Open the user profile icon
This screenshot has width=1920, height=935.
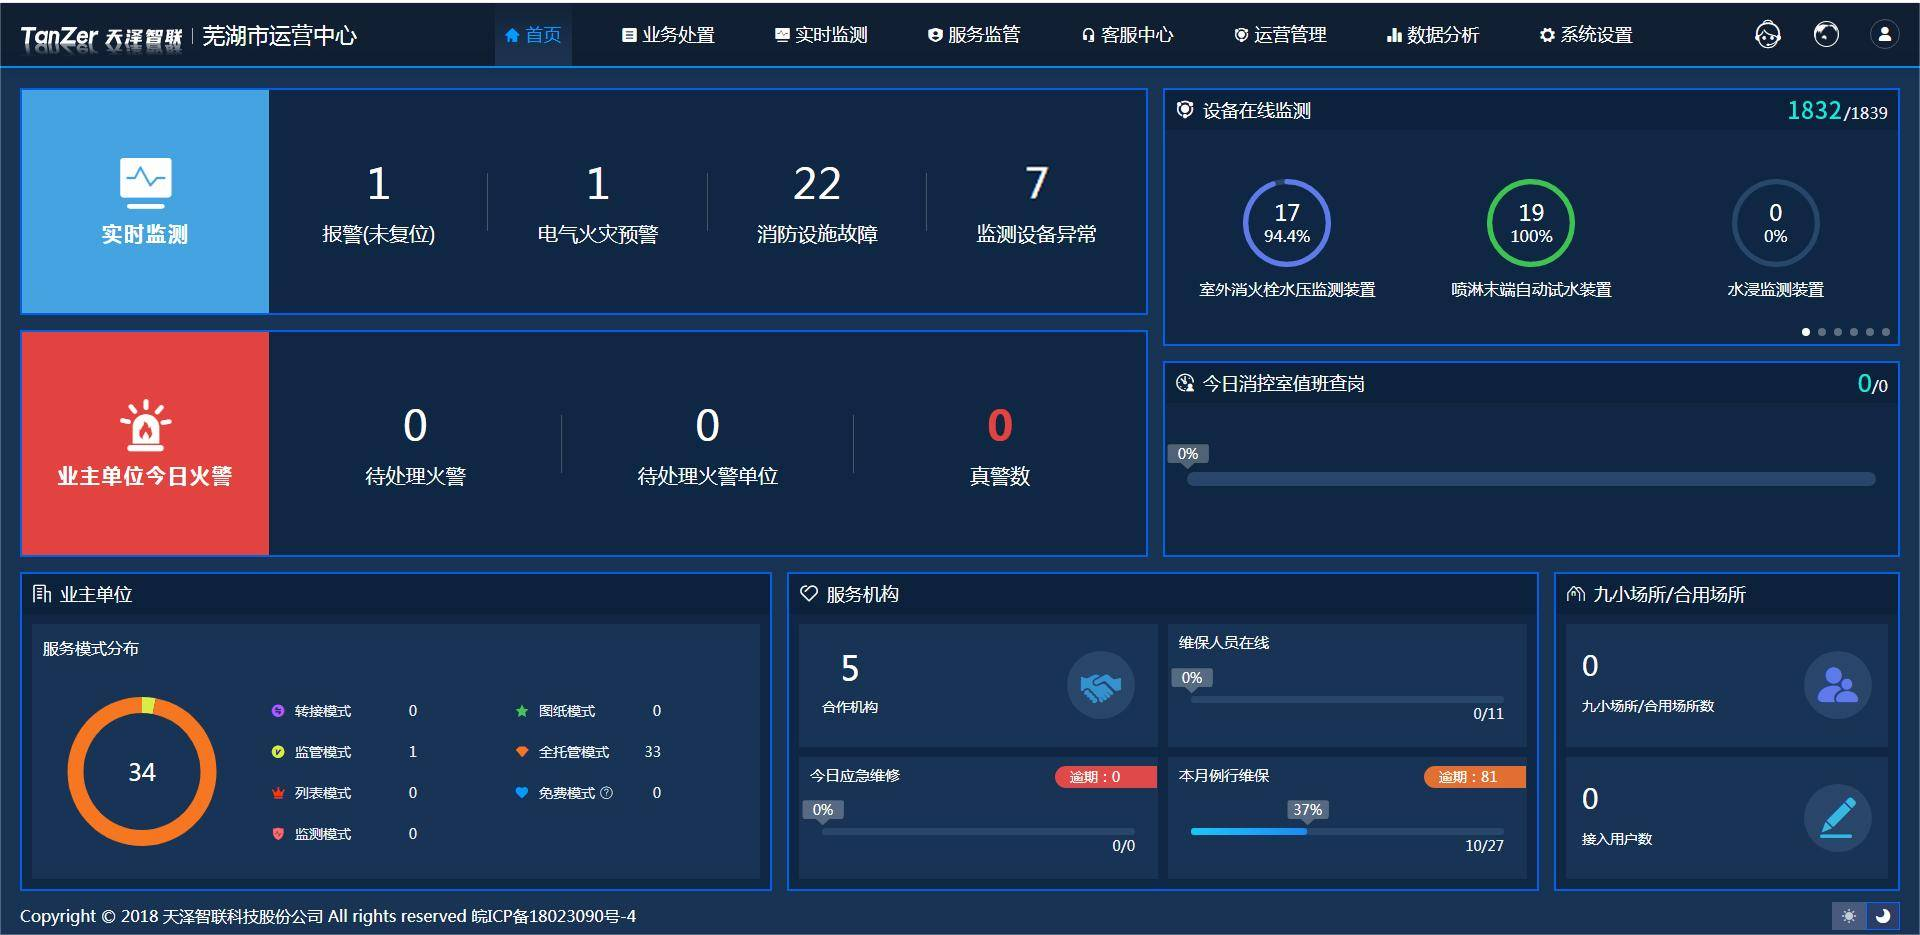point(1884,35)
